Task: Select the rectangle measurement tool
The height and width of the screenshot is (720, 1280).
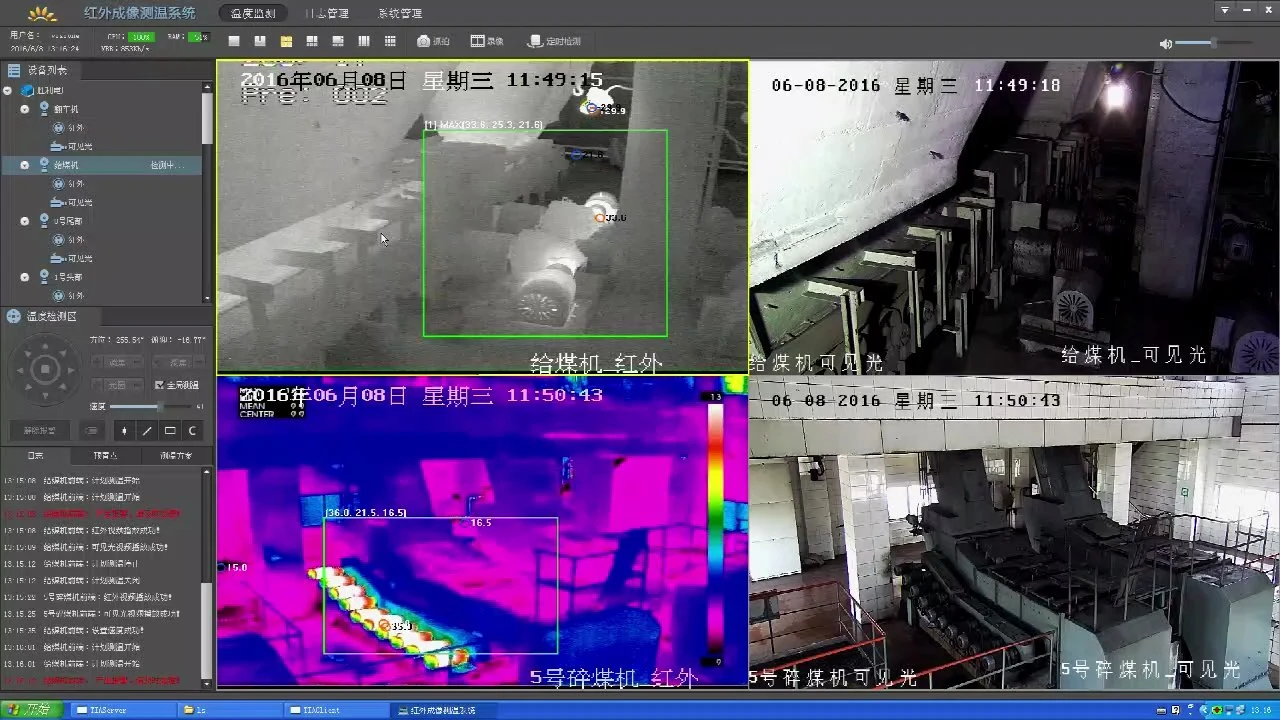Action: point(170,431)
